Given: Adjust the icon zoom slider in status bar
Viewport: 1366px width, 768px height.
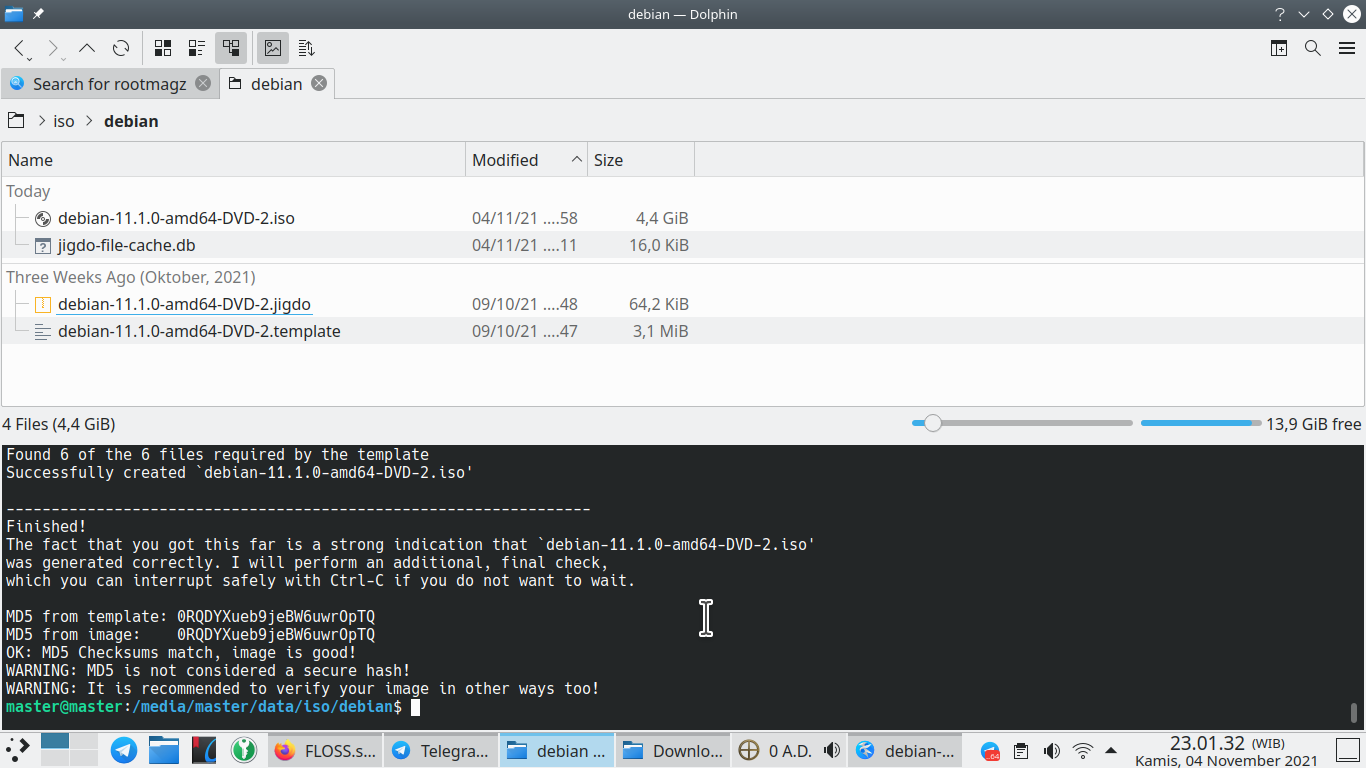Looking at the screenshot, I should point(1022,424).
